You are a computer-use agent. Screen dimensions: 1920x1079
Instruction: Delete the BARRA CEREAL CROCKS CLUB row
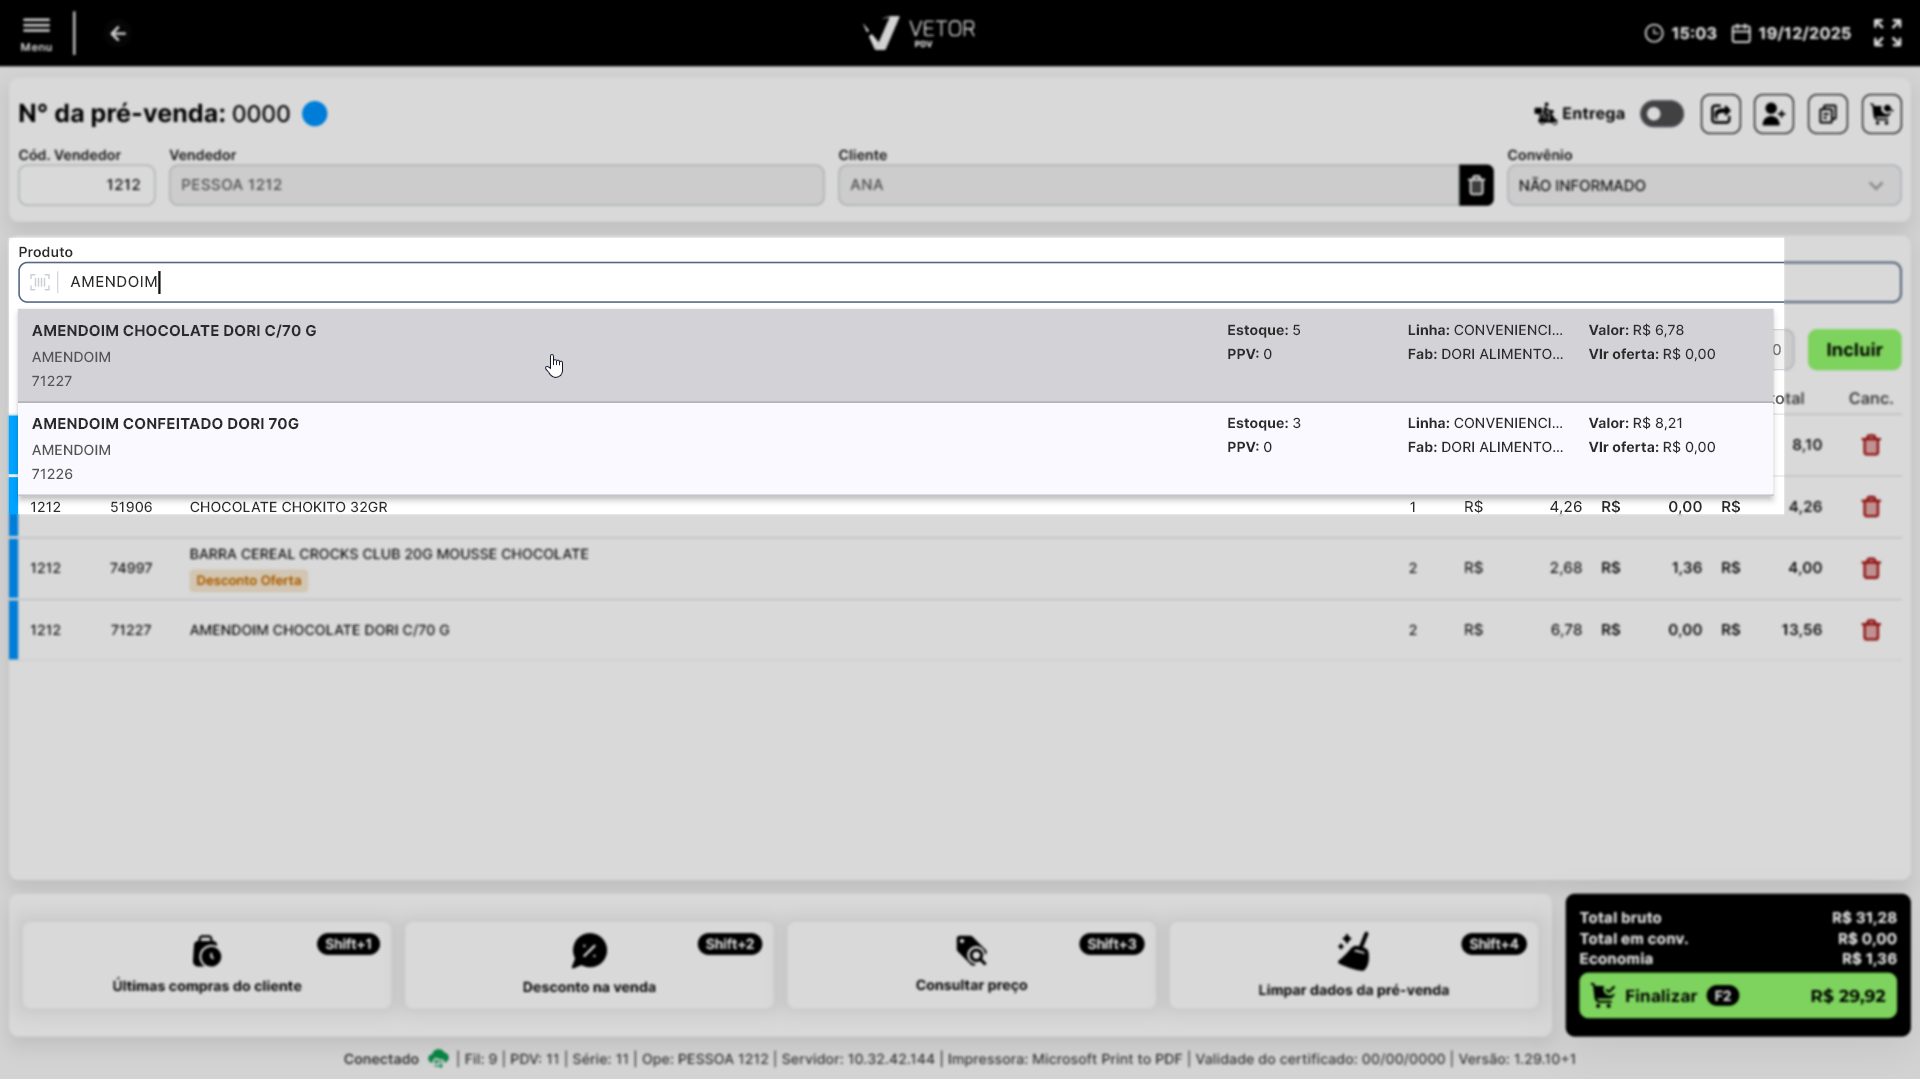click(1871, 568)
